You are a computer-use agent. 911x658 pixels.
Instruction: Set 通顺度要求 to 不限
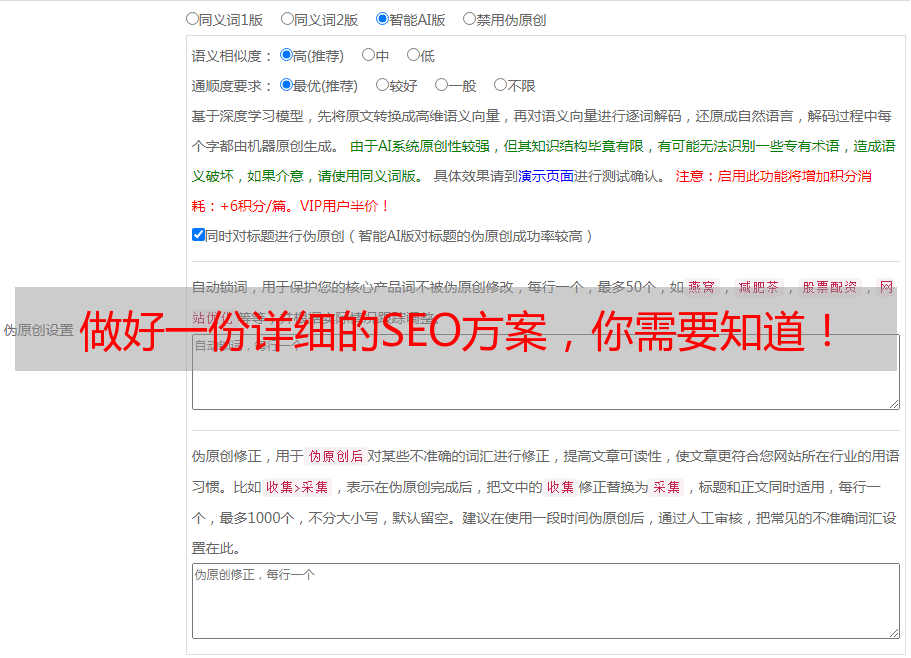pos(500,85)
